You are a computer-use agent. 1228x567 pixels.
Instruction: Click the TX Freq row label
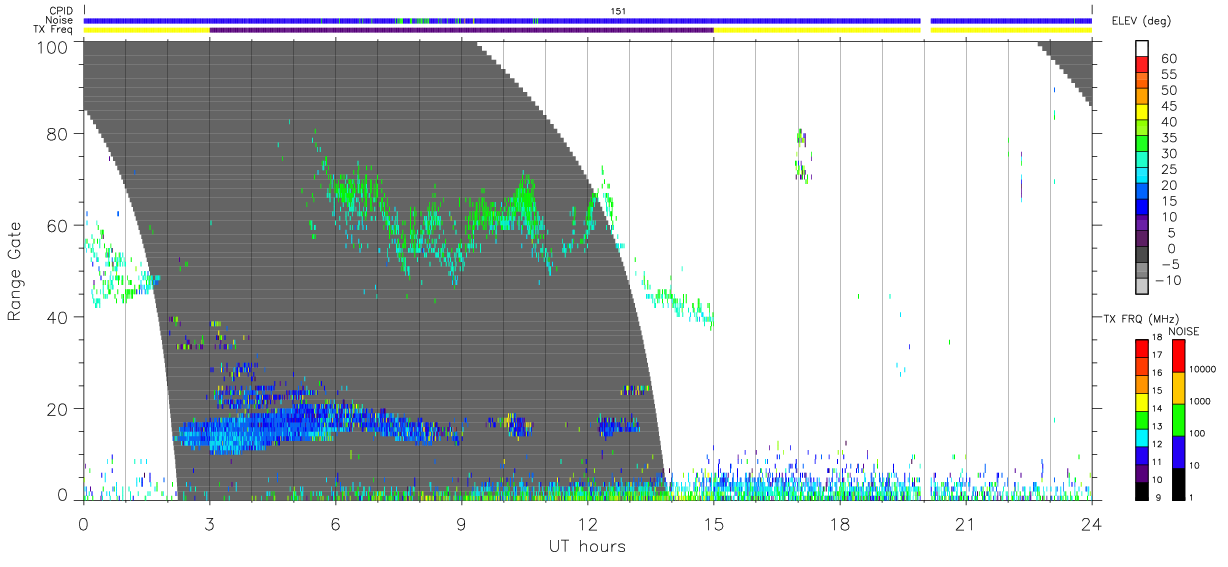pos(55,30)
